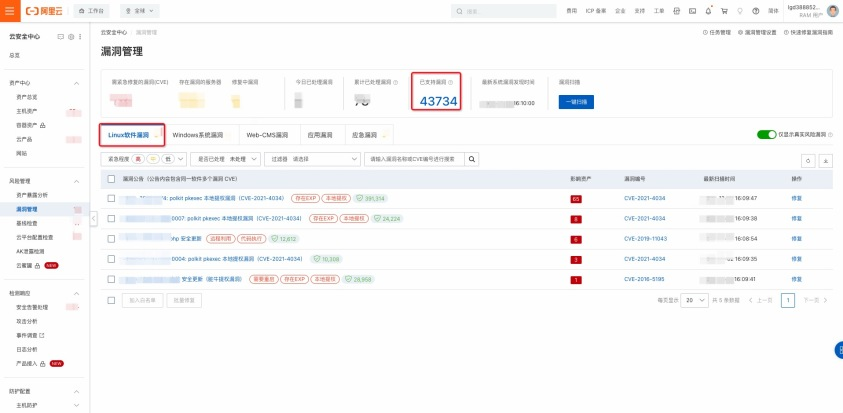This screenshot has height=413, width=843.
Task: Click the user avatar picture
Action: (x=832, y=11)
